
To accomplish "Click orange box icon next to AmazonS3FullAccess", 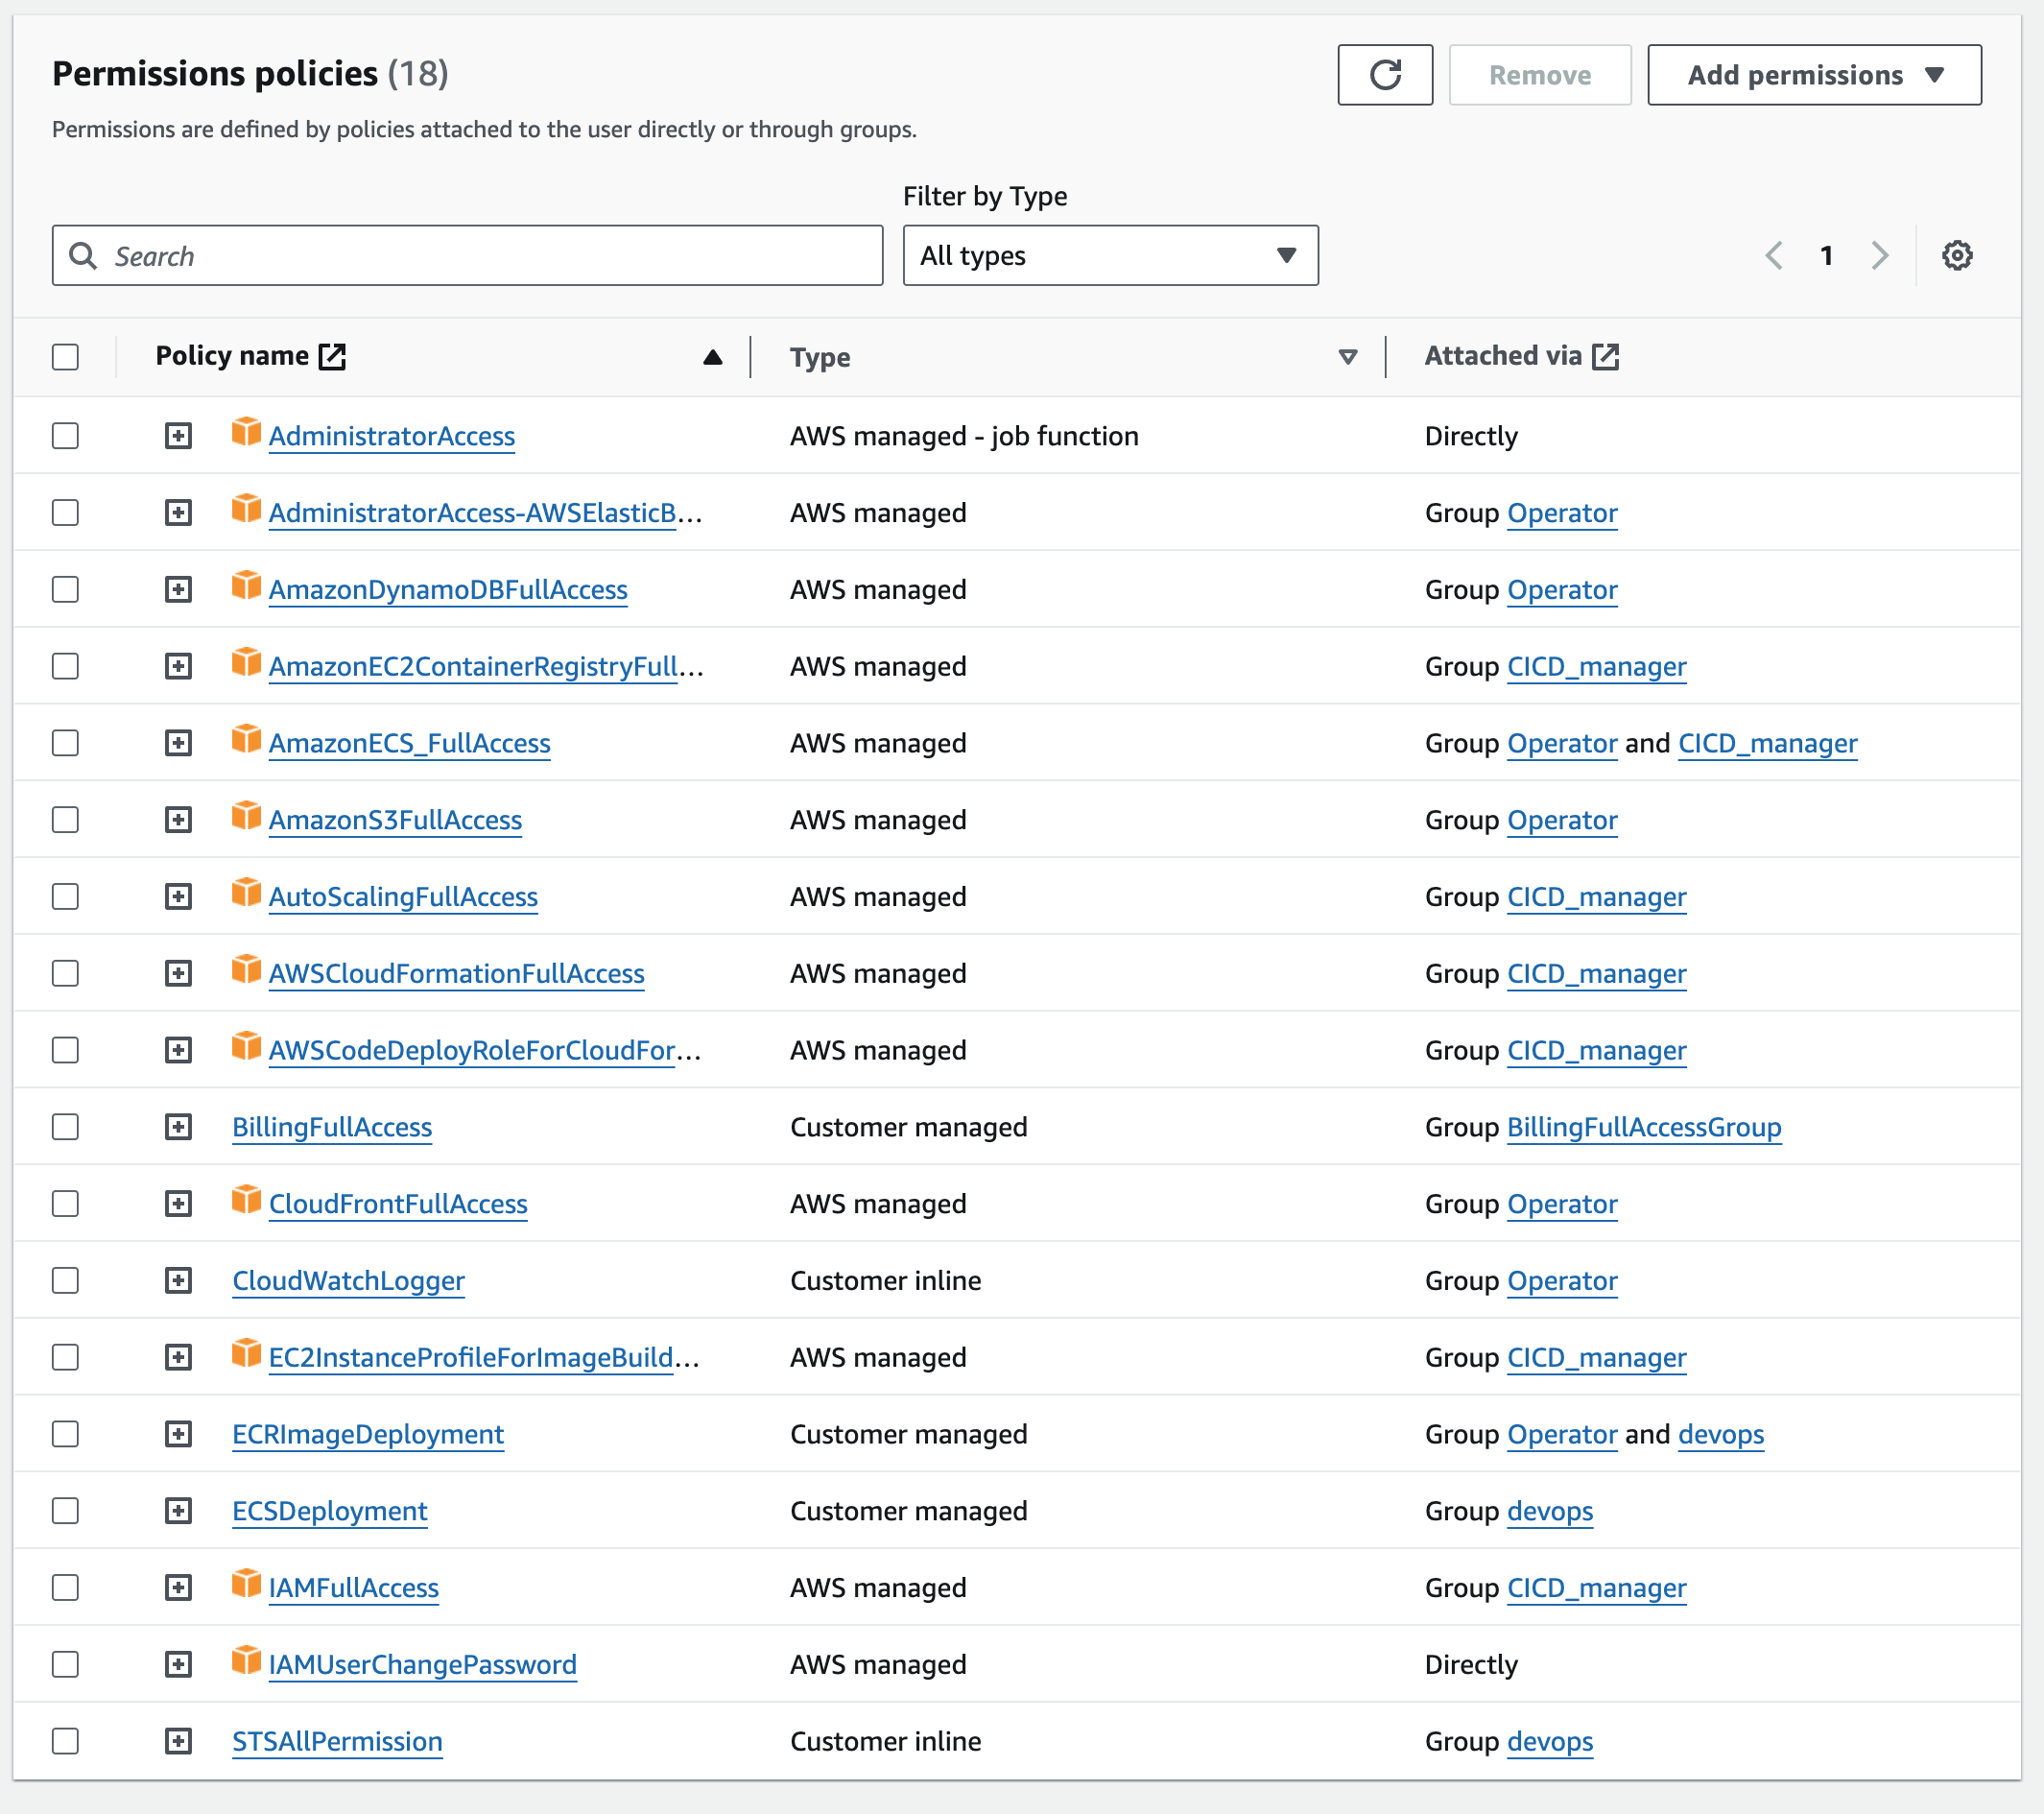I will (246, 817).
